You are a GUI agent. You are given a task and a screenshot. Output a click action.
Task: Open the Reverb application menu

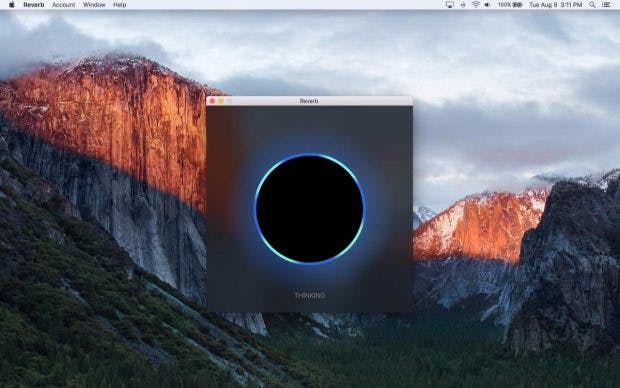click(34, 5)
